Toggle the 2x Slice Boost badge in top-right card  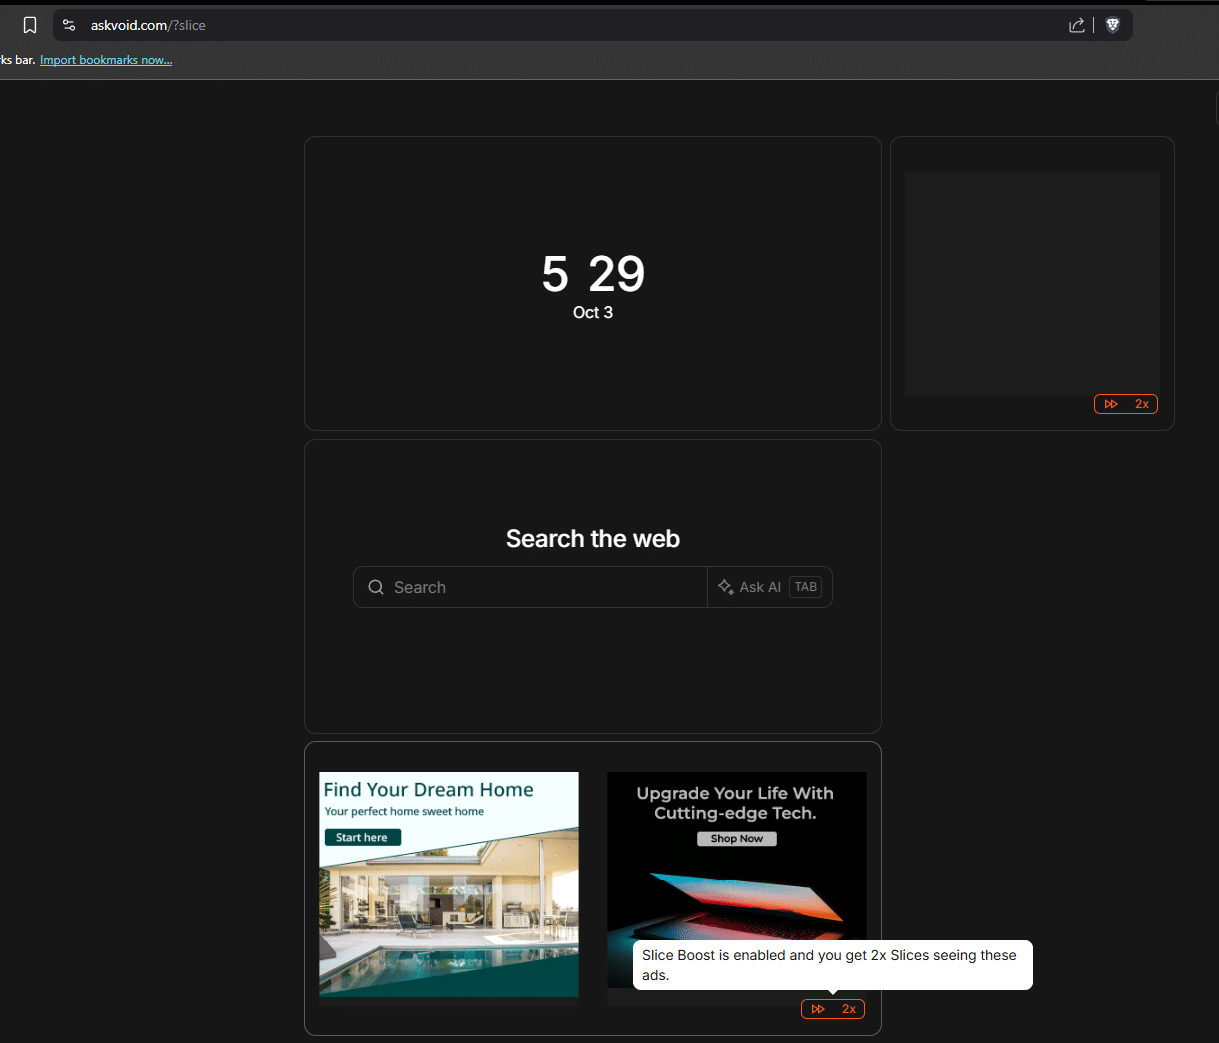tap(1125, 404)
